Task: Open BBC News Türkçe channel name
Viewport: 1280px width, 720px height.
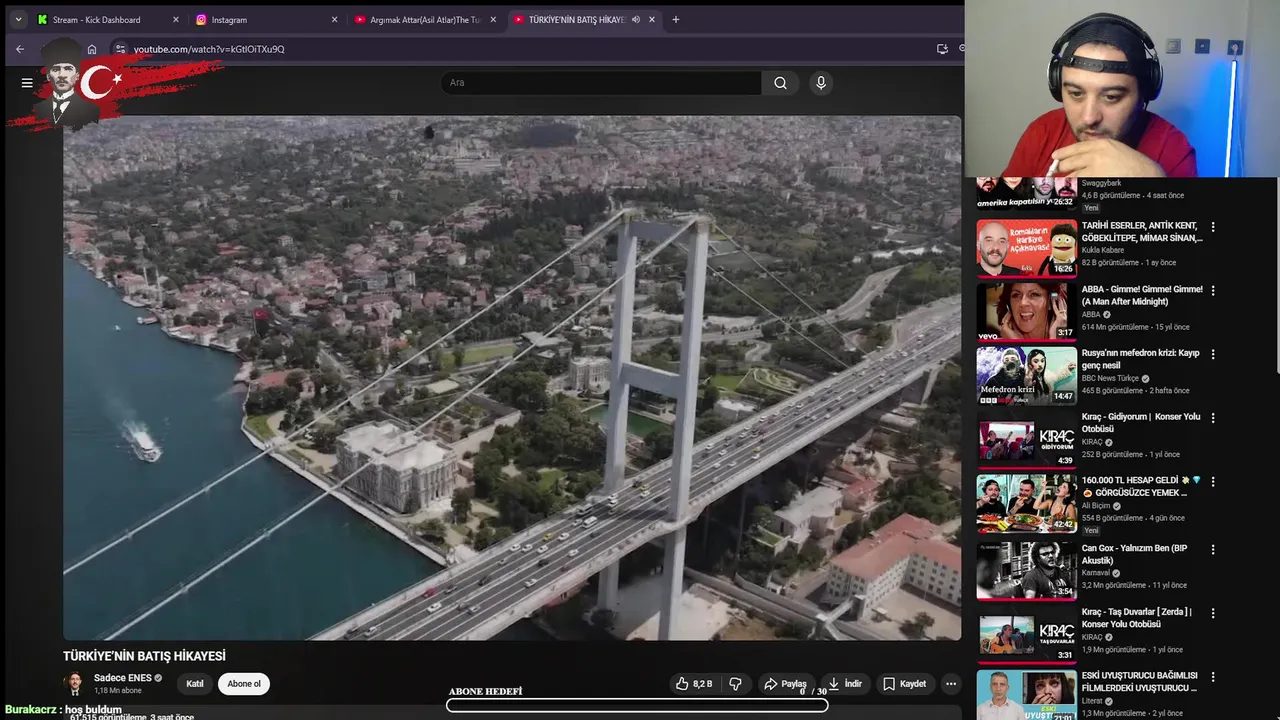Action: [1110, 378]
